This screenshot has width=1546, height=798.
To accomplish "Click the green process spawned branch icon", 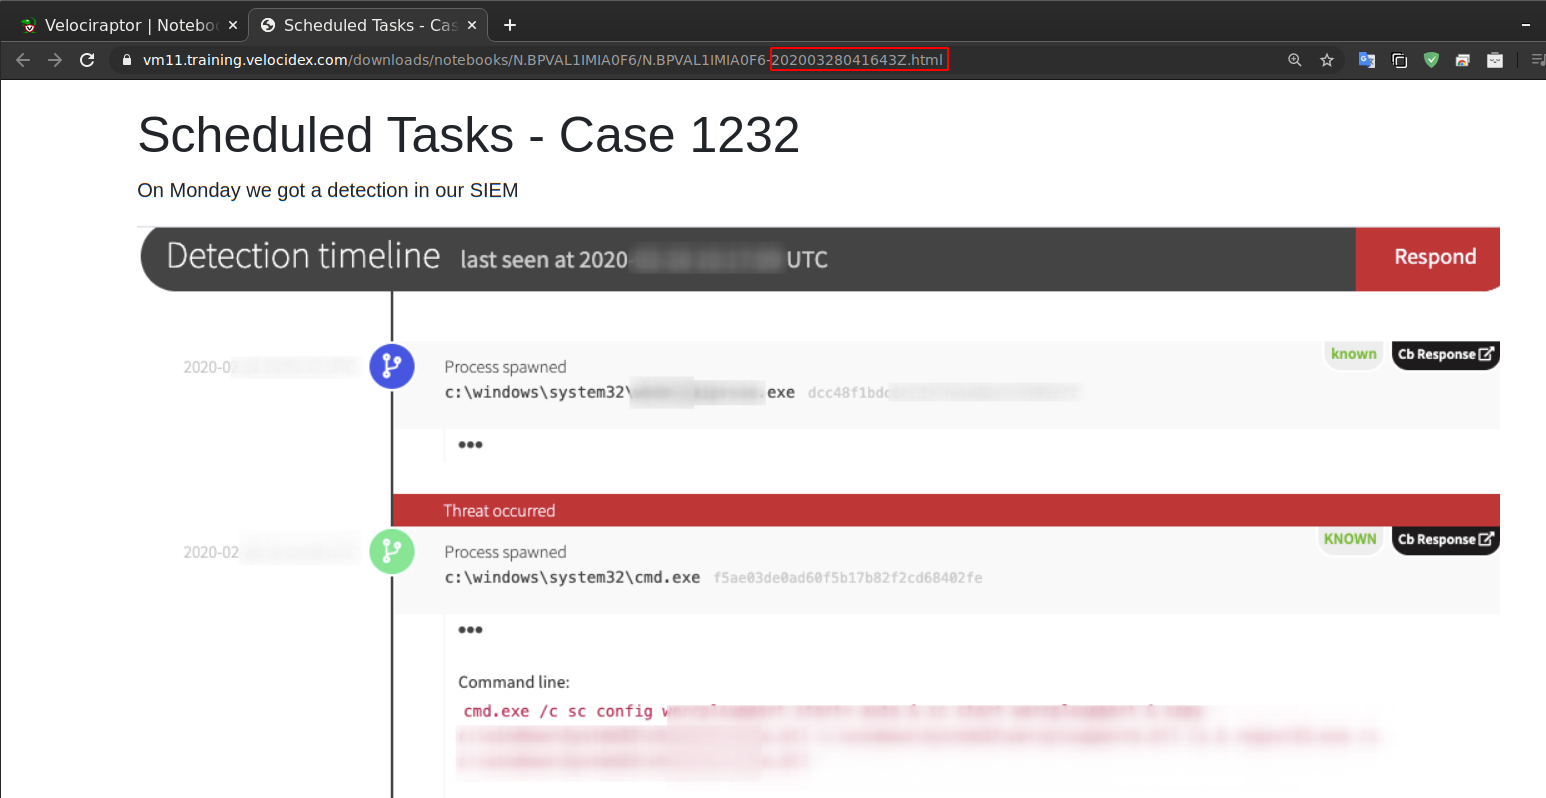I will click(392, 551).
